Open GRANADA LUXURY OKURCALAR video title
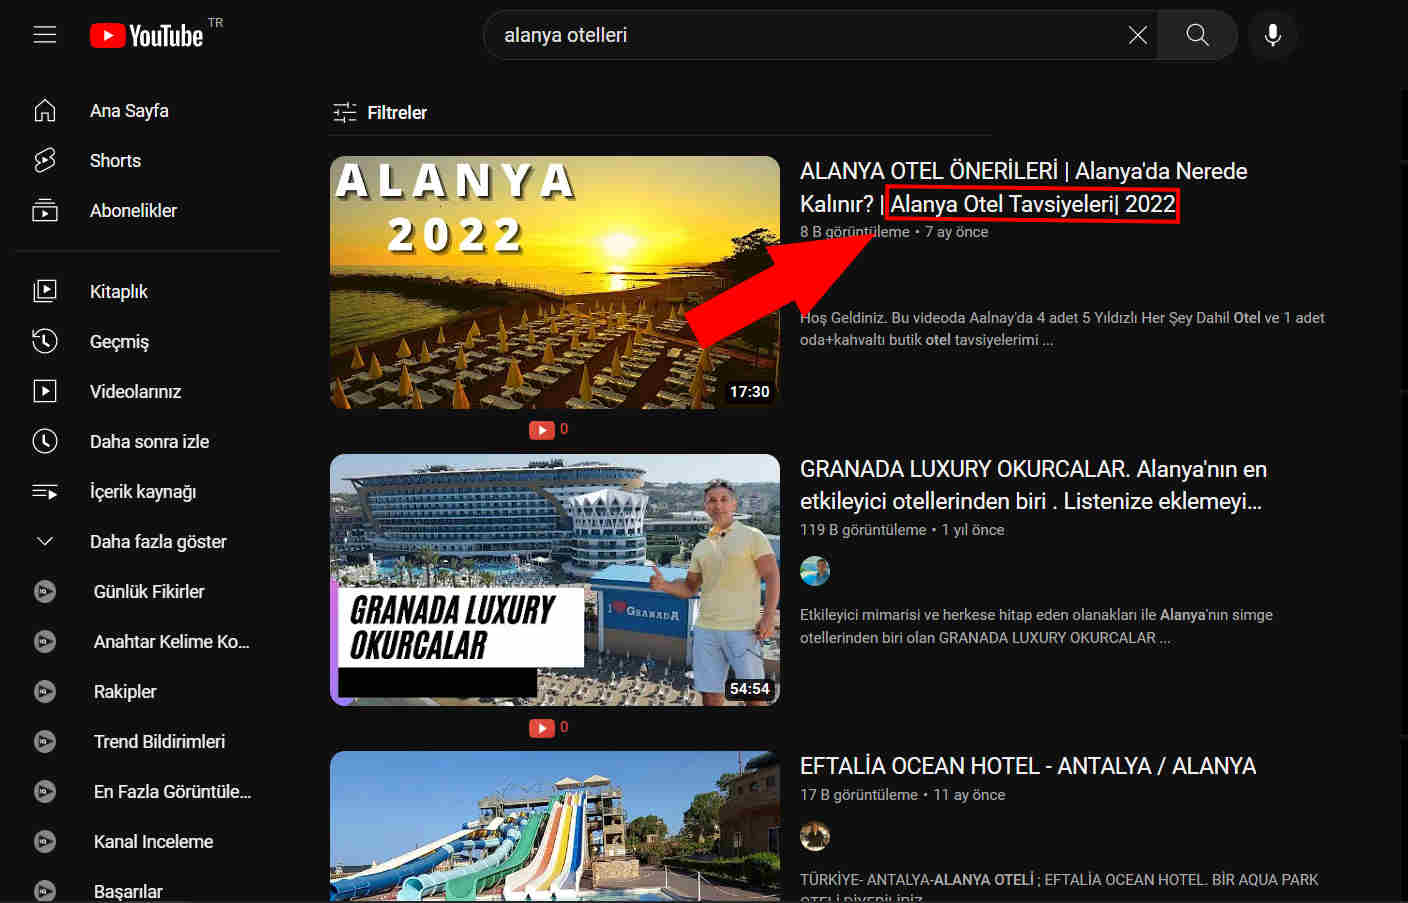The width and height of the screenshot is (1408, 903). pos(1033,485)
